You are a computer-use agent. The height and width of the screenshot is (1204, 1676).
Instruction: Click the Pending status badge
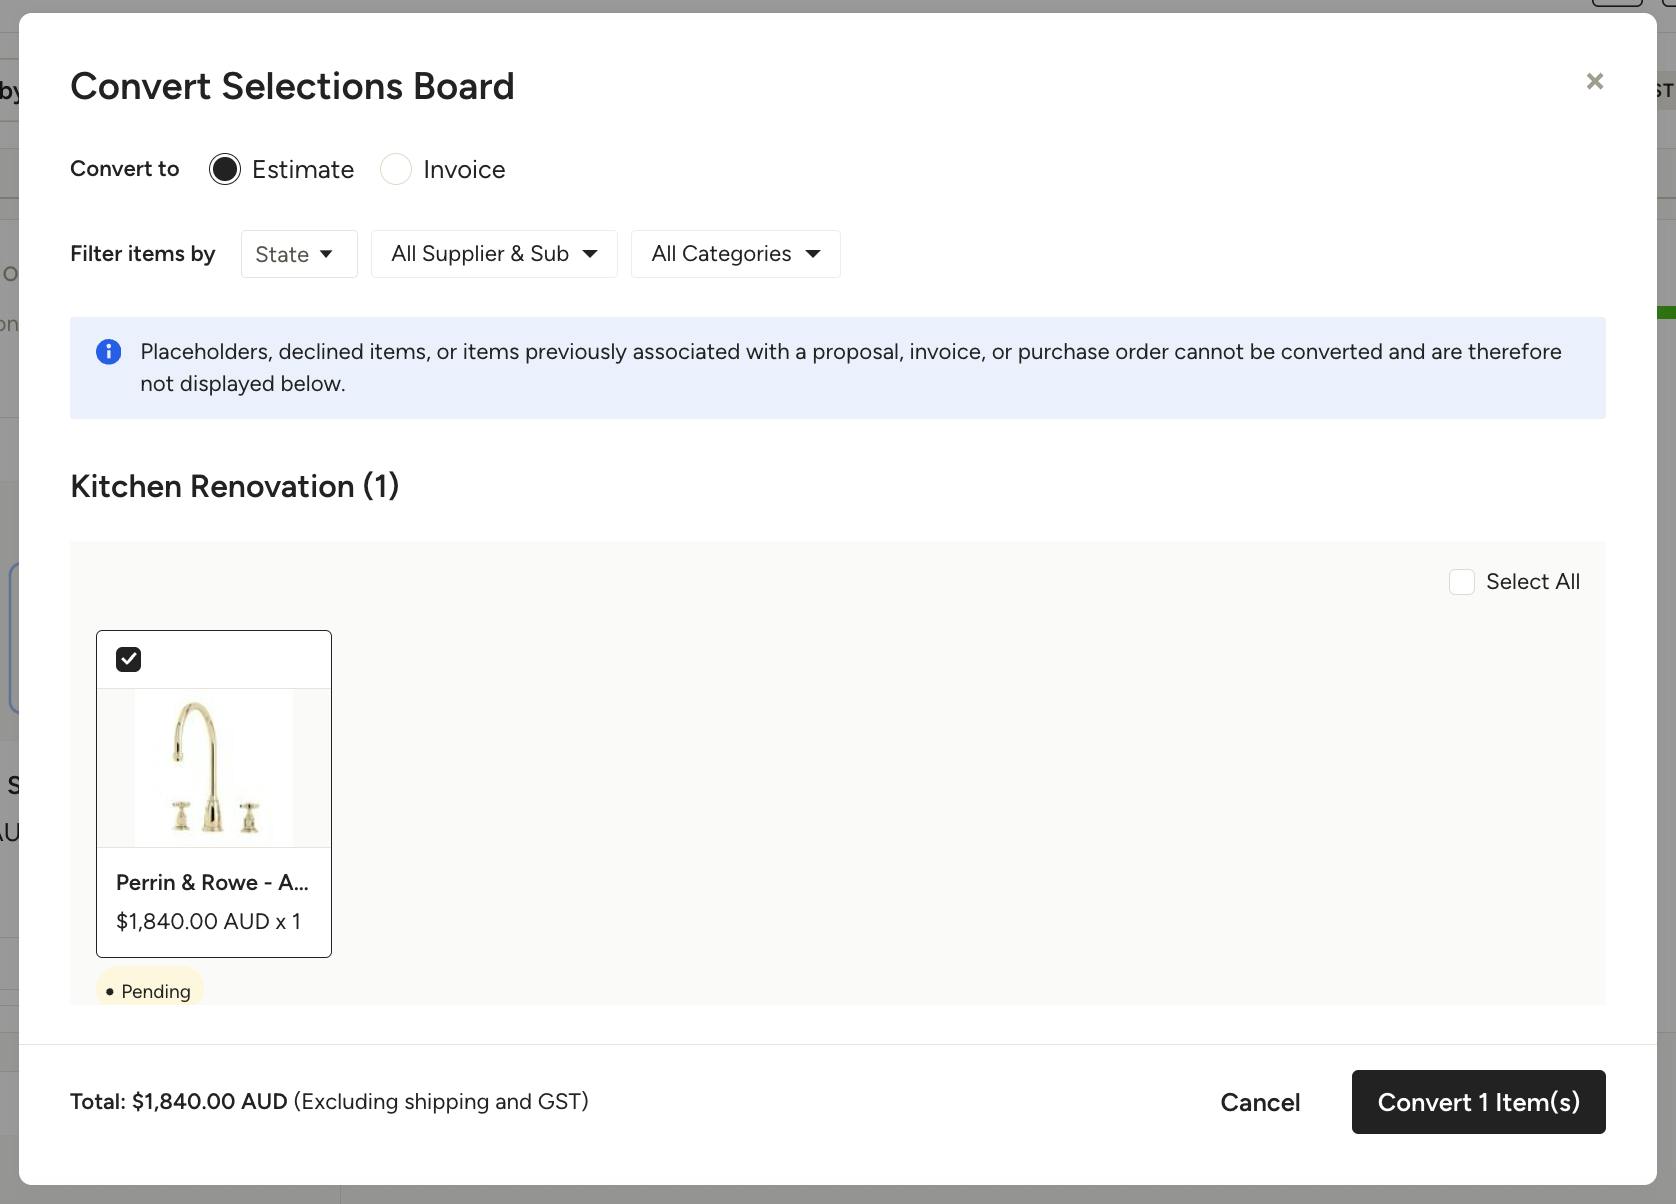coord(150,991)
